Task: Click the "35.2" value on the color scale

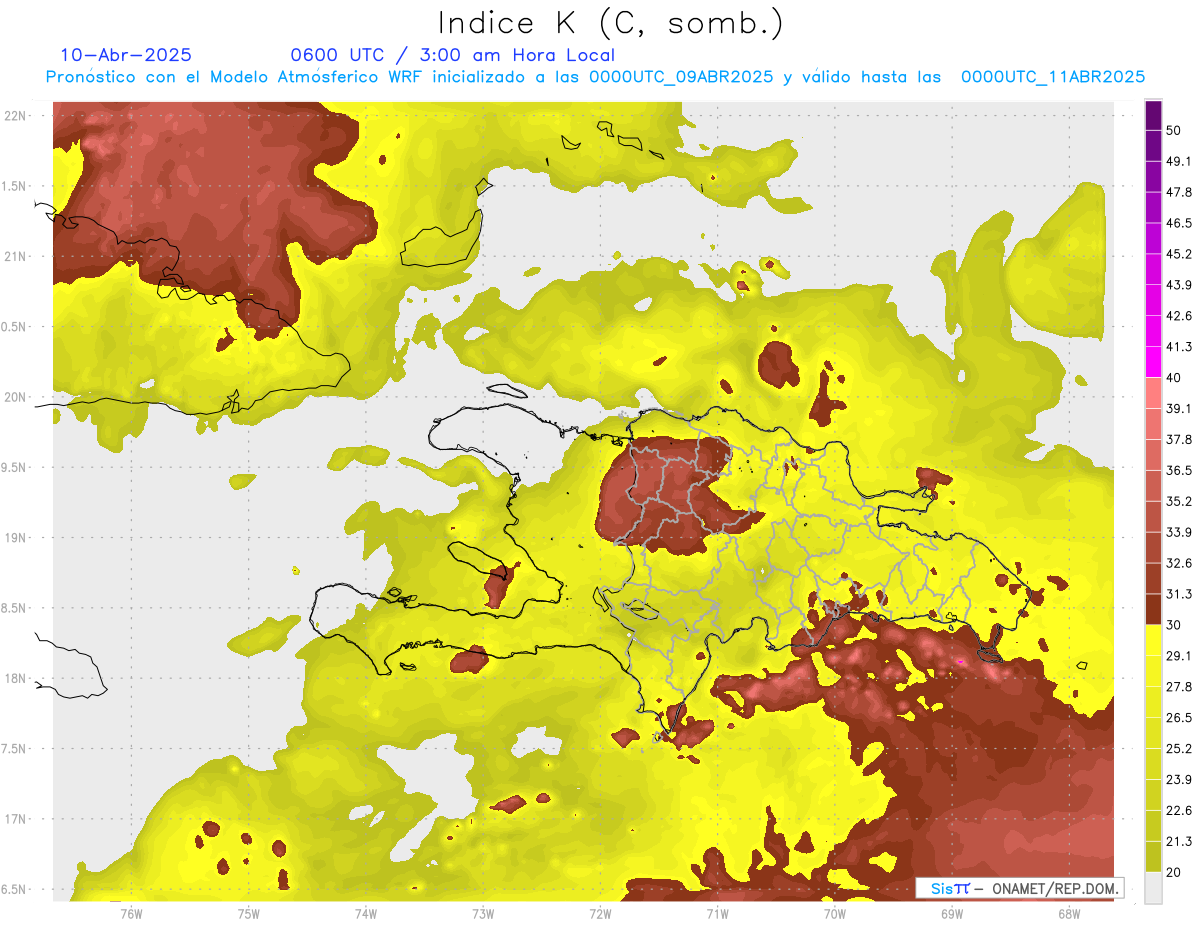Action: coord(1179,501)
